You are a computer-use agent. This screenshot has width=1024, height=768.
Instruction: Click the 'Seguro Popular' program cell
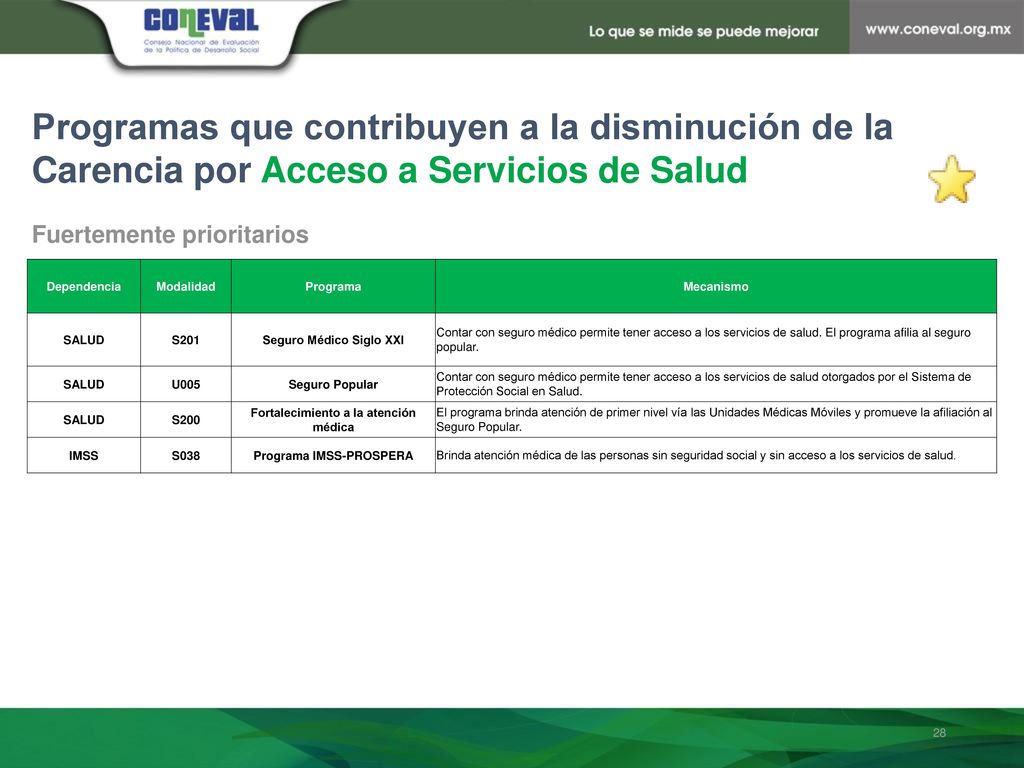click(333, 384)
